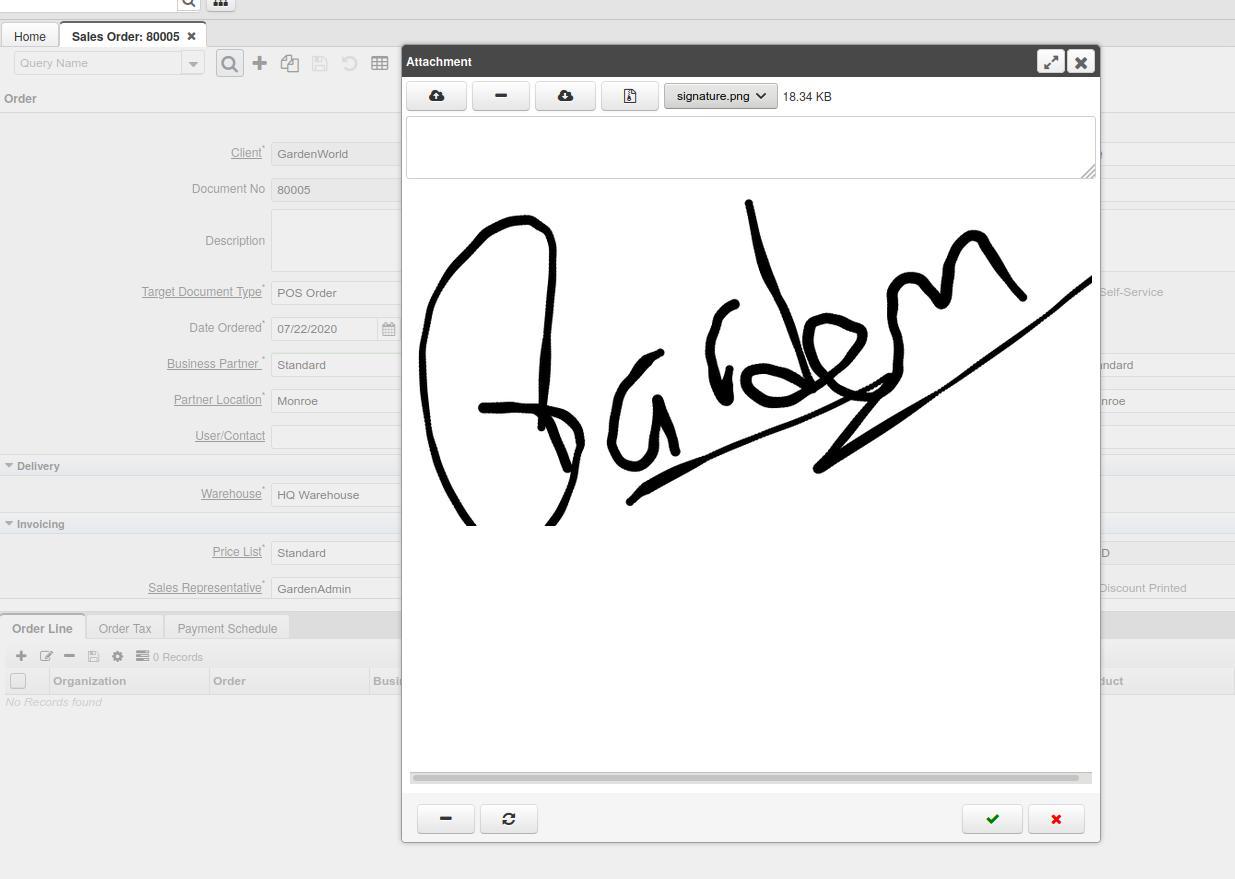The height and width of the screenshot is (879, 1235).
Task: Toggle the select-all checkbox in Order Line grid
Action: 18,681
